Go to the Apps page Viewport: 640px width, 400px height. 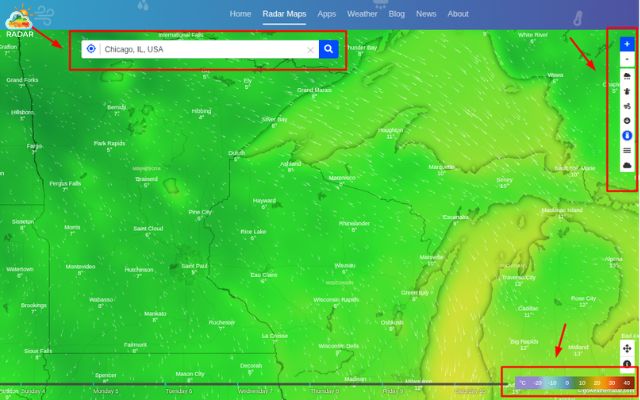[327, 14]
